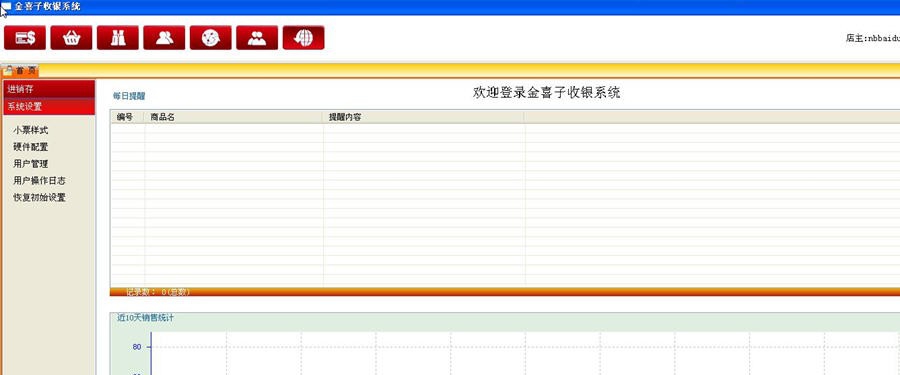Click the 欢迎登录金喜子收银系统 heading
The width and height of the screenshot is (900, 375).
546,92
